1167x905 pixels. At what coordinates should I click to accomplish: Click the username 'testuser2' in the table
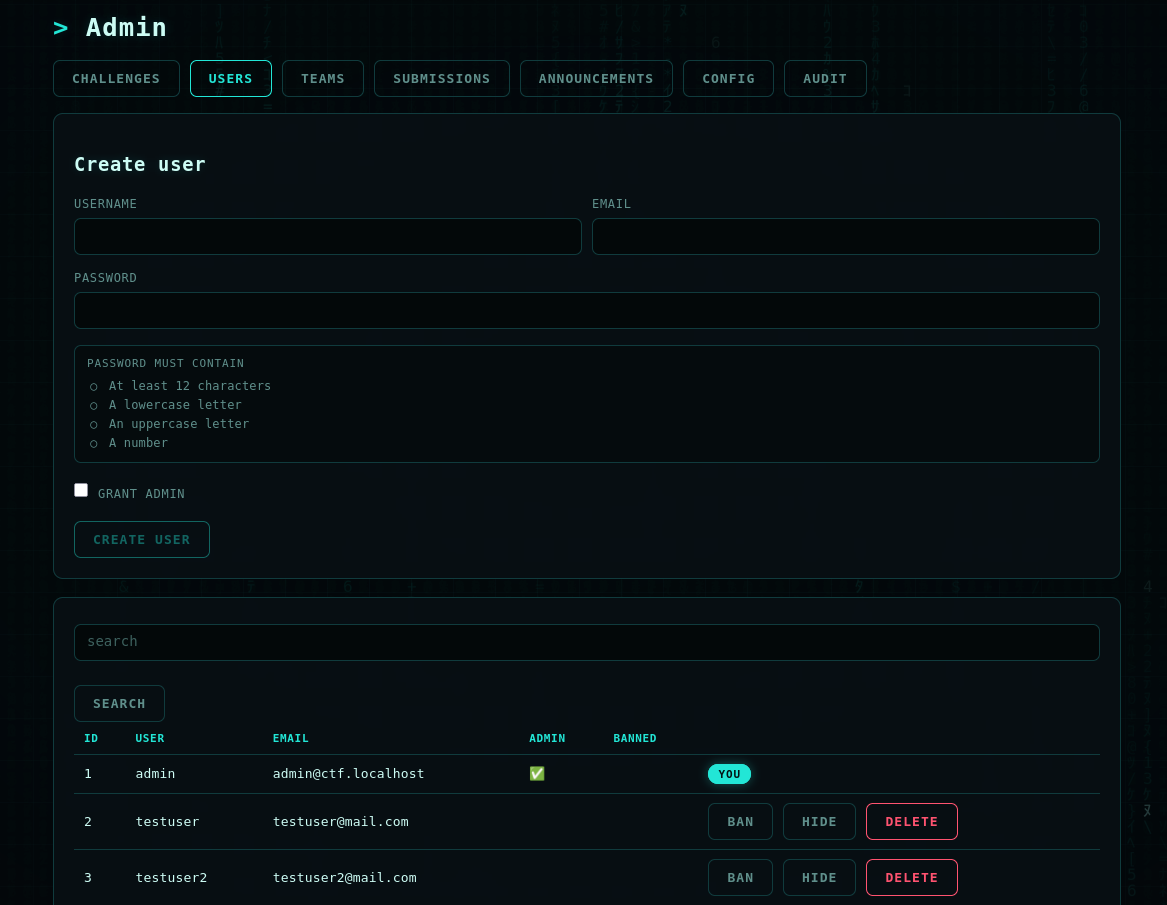171,877
